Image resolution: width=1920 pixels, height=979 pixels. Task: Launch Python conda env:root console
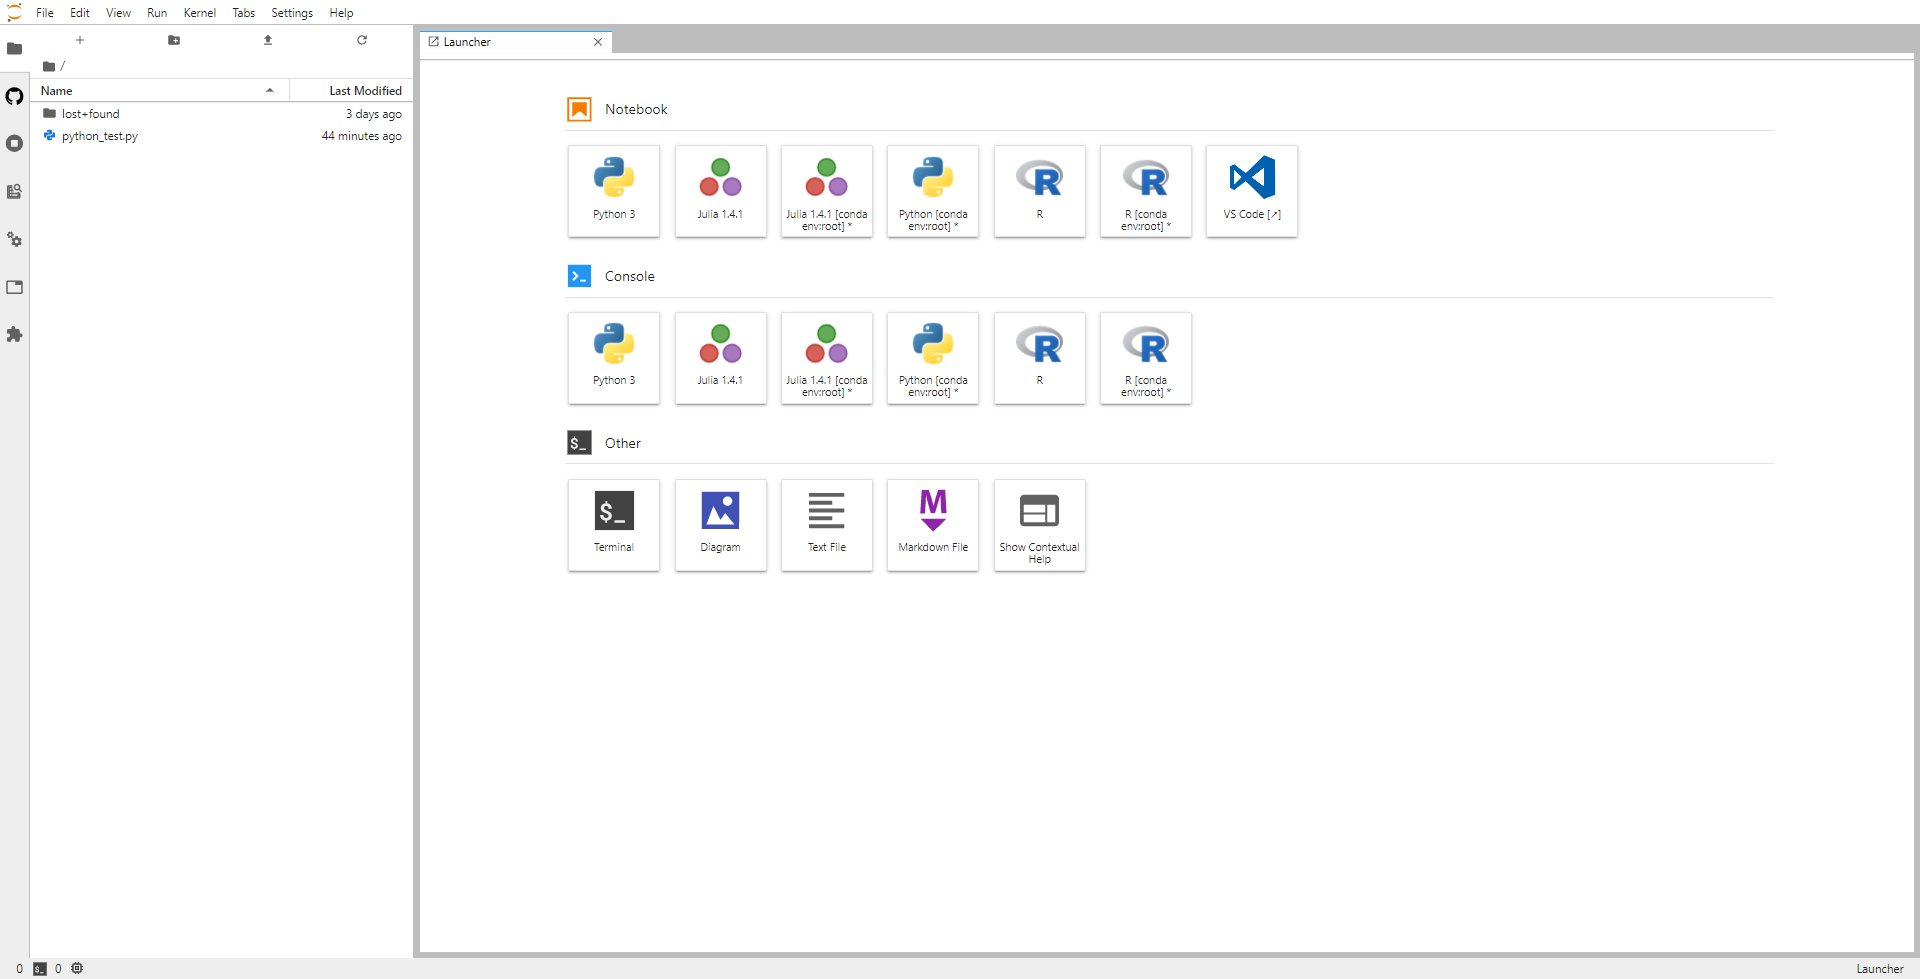[x=933, y=358]
